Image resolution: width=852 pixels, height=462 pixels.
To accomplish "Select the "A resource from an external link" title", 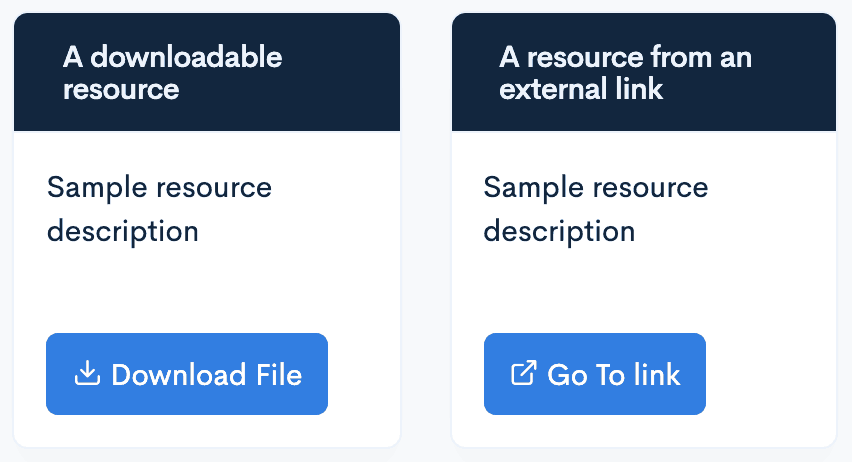I will (x=625, y=73).
